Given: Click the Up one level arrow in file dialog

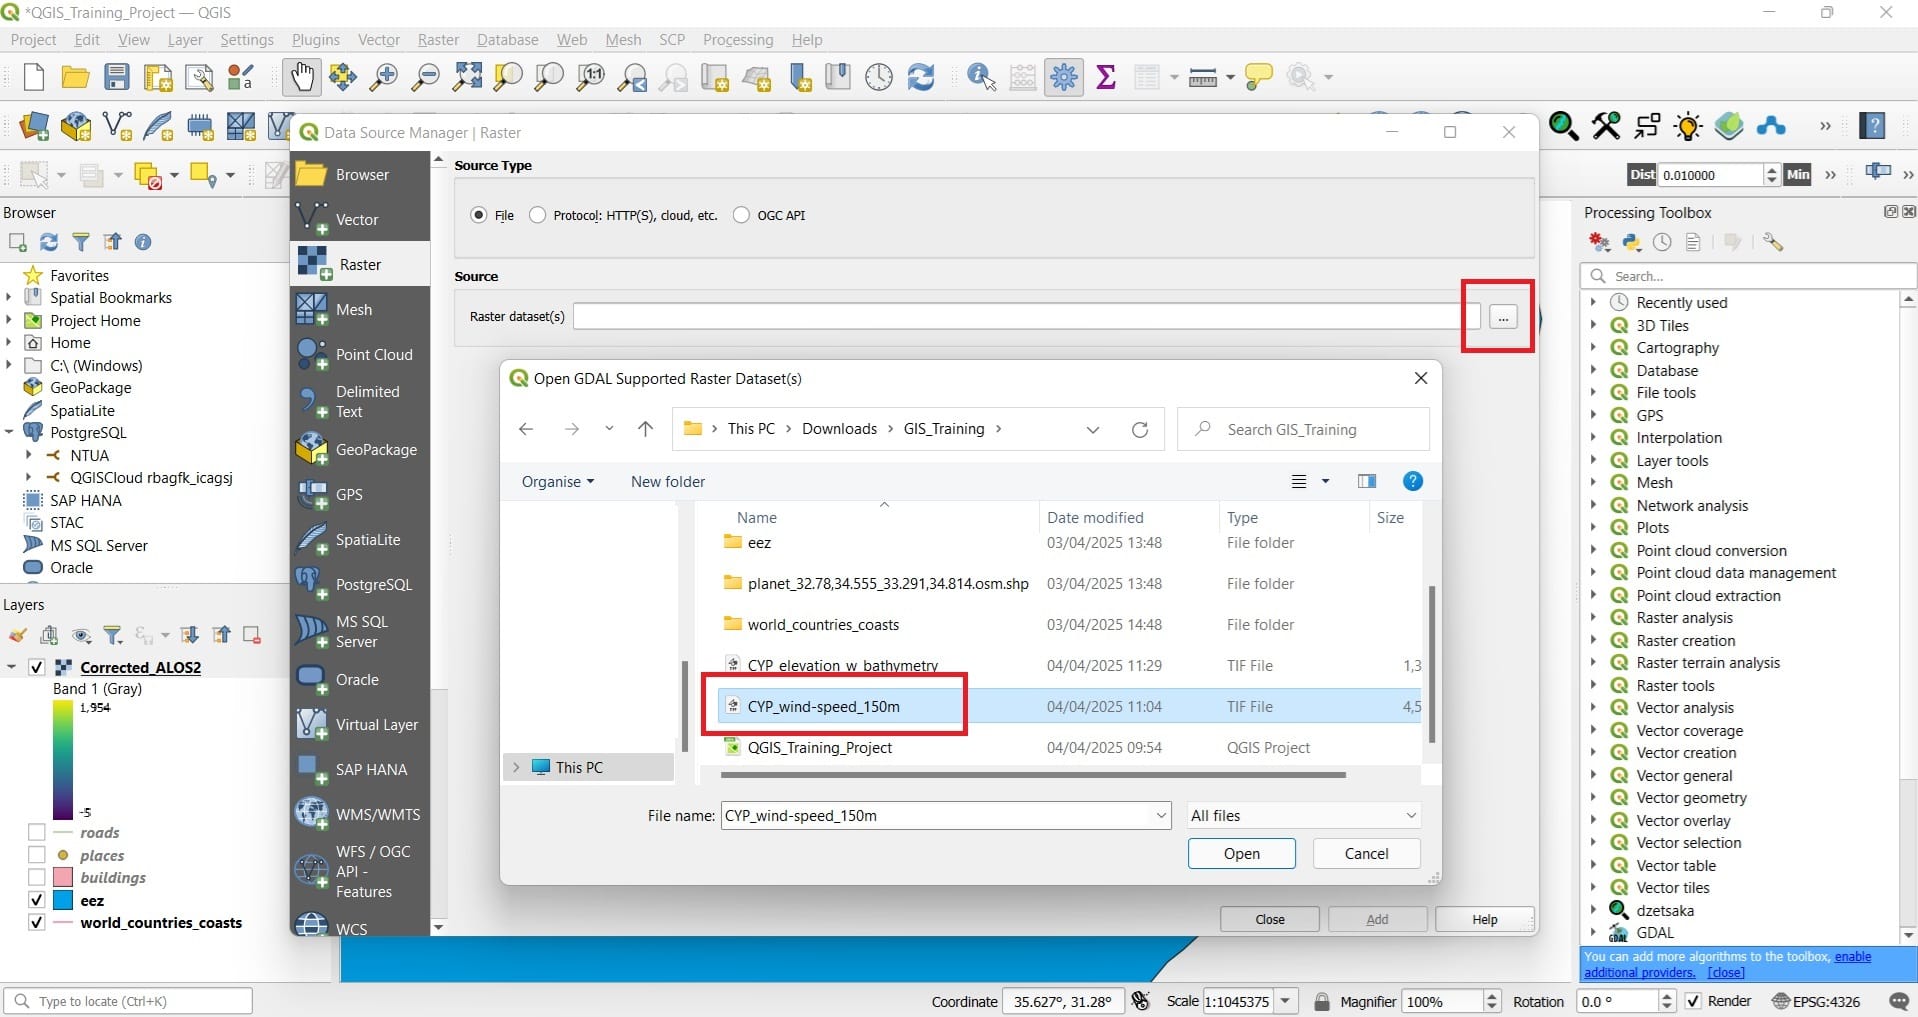Looking at the screenshot, I should (645, 429).
